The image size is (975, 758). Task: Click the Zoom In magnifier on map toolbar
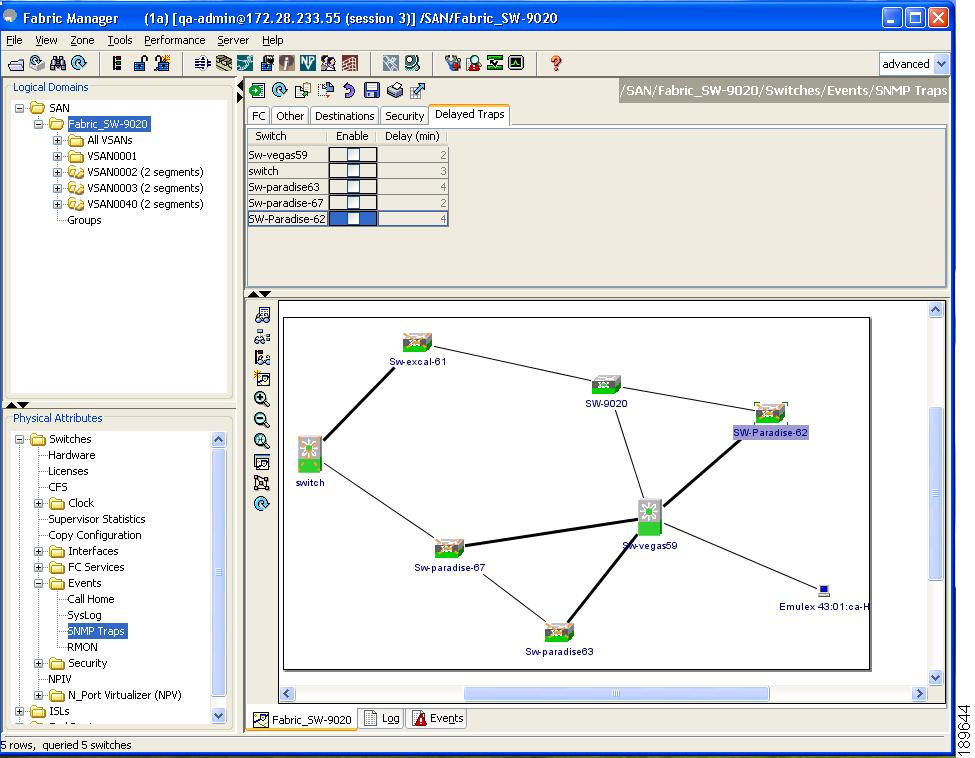(x=262, y=399)
